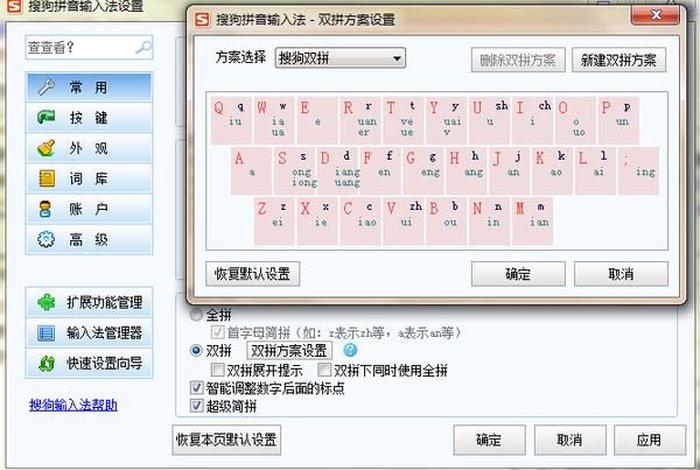Toggle 智能调整数字后面的标点 checkbox
The image size is (700, 470).
(196, 387)
